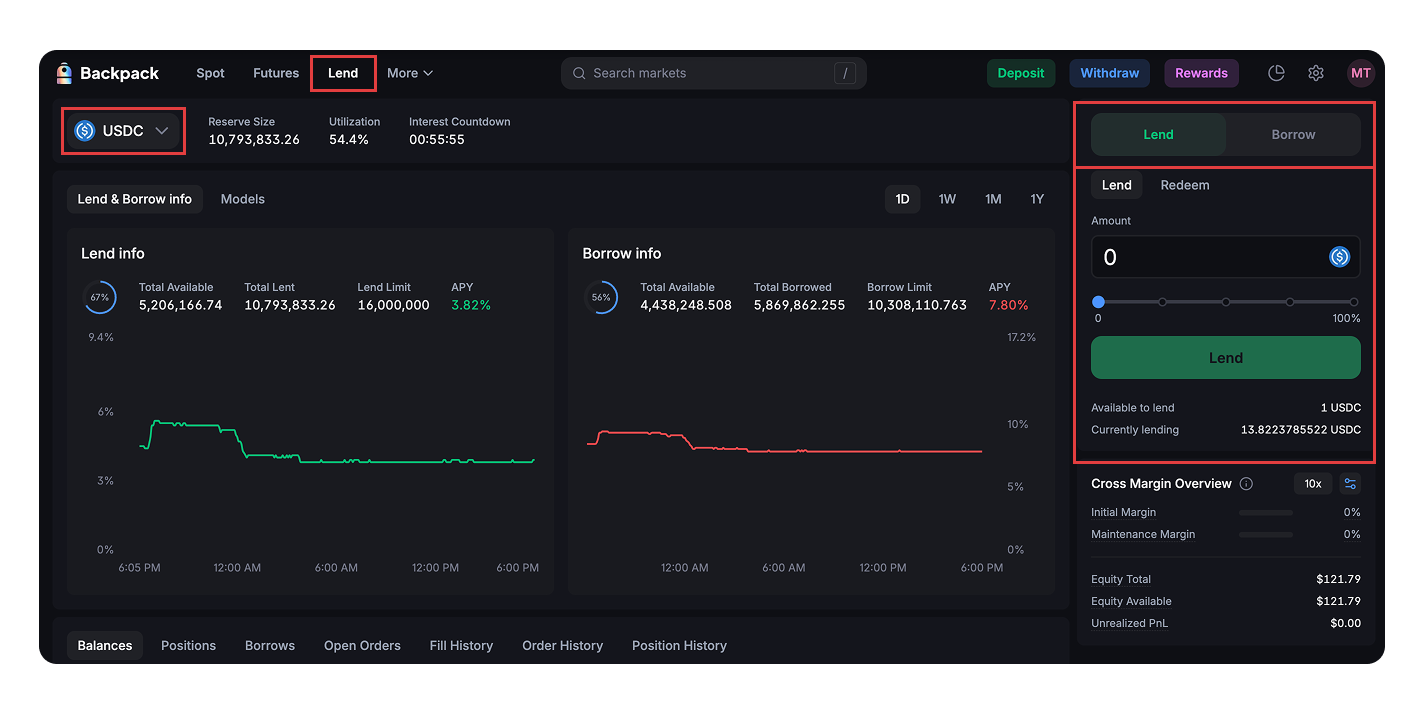1424x713 pixels.
Task: Open the settings gear
Action: (x=1316, y=73)
